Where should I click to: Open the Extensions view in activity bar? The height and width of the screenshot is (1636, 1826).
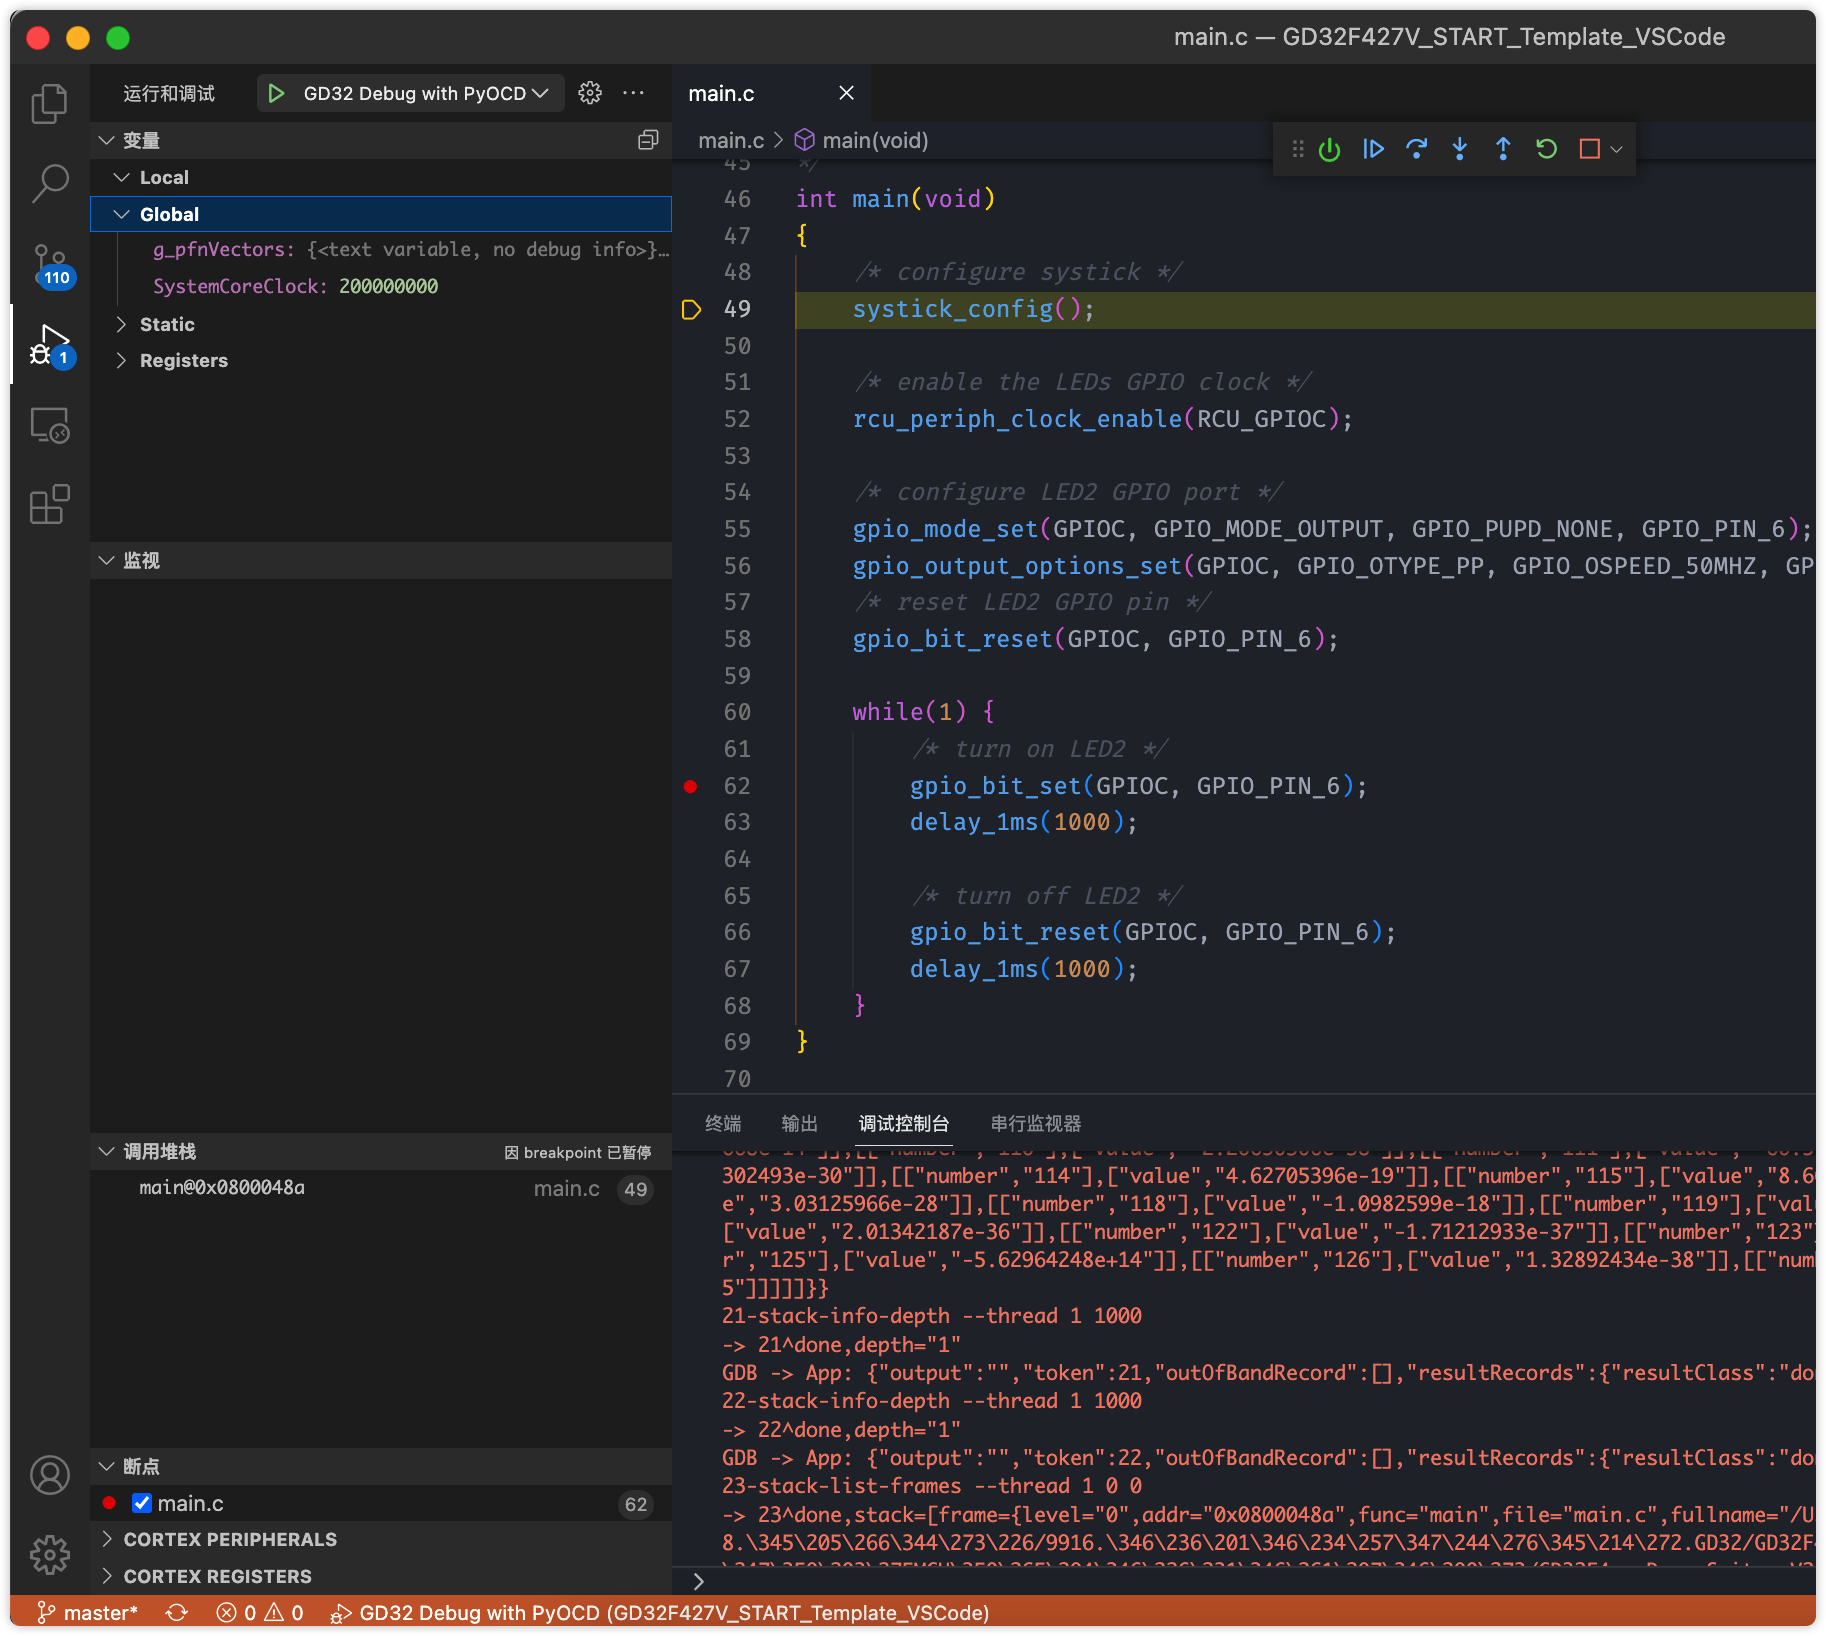coord(49,505)
